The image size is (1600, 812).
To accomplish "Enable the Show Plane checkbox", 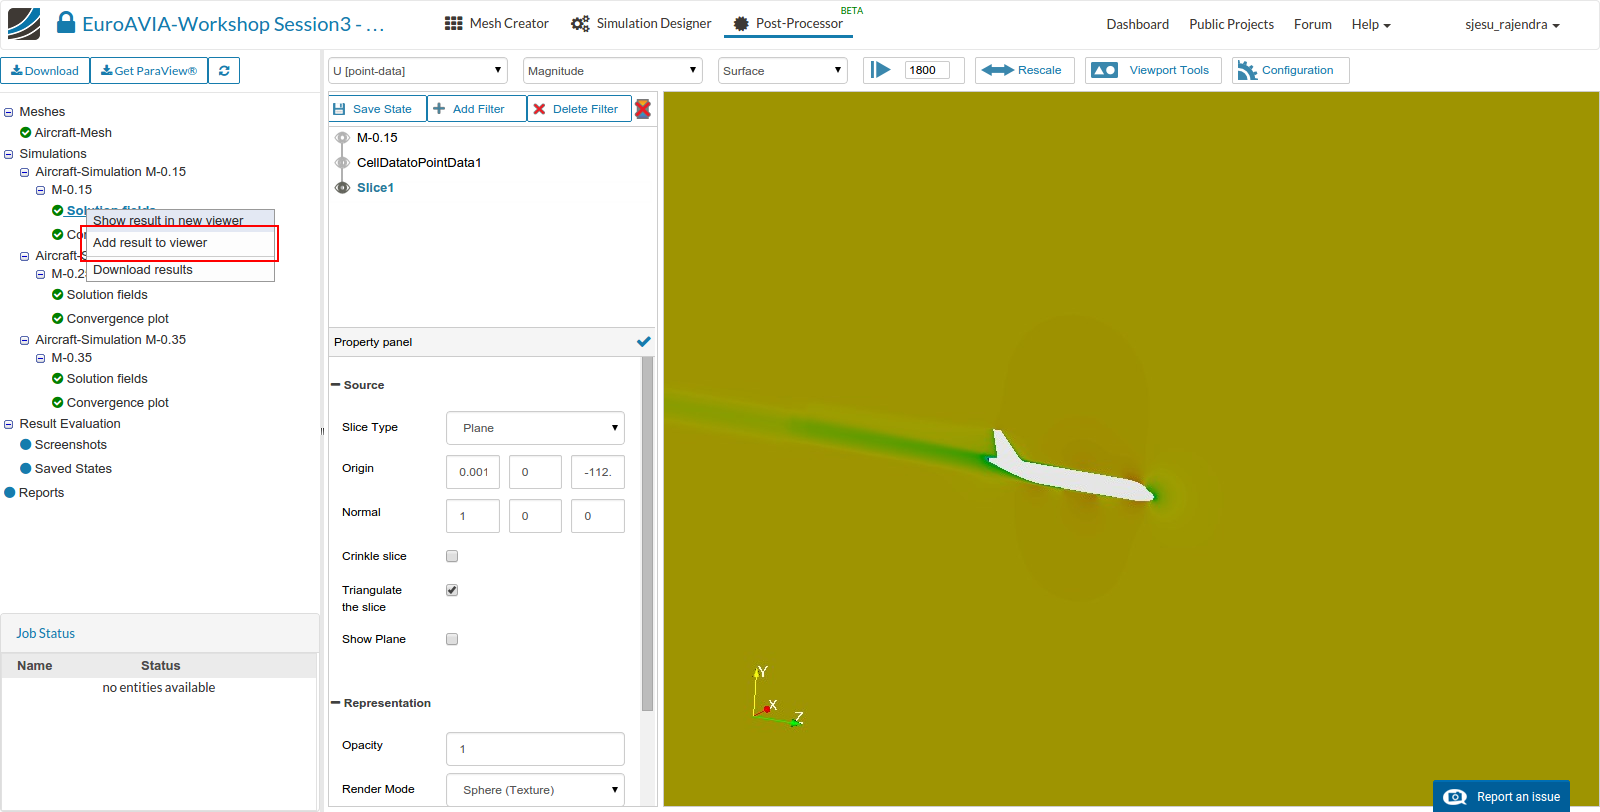I will click(452, 639).
